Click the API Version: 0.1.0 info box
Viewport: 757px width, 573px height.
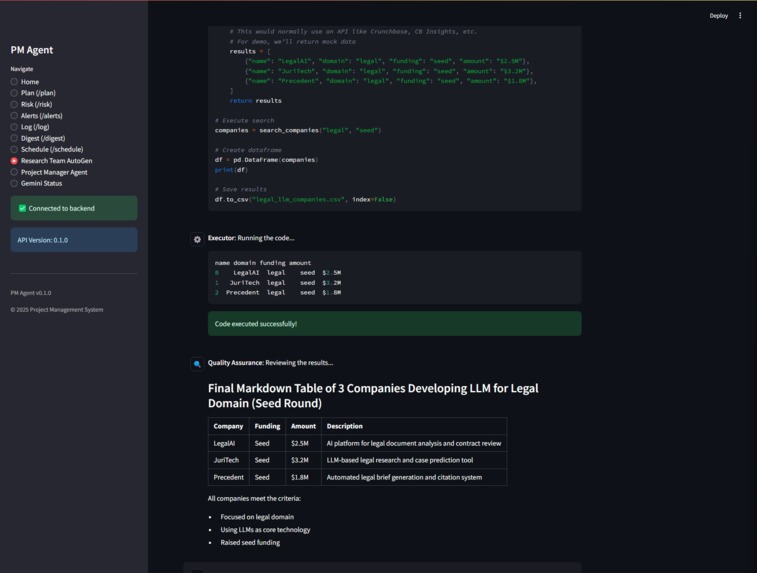74,240
